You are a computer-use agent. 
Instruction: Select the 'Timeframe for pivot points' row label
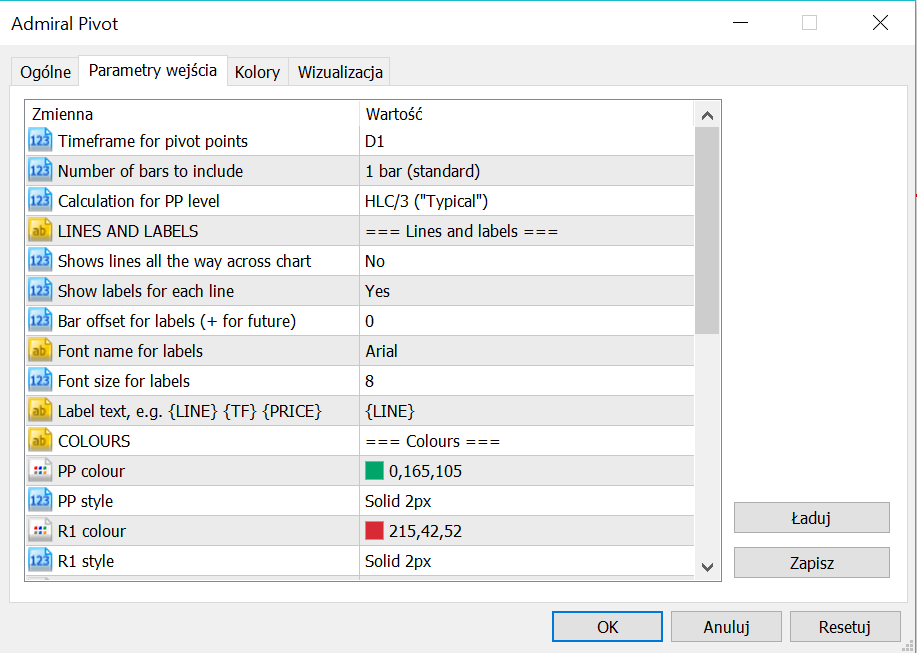(x=153, y=141)
